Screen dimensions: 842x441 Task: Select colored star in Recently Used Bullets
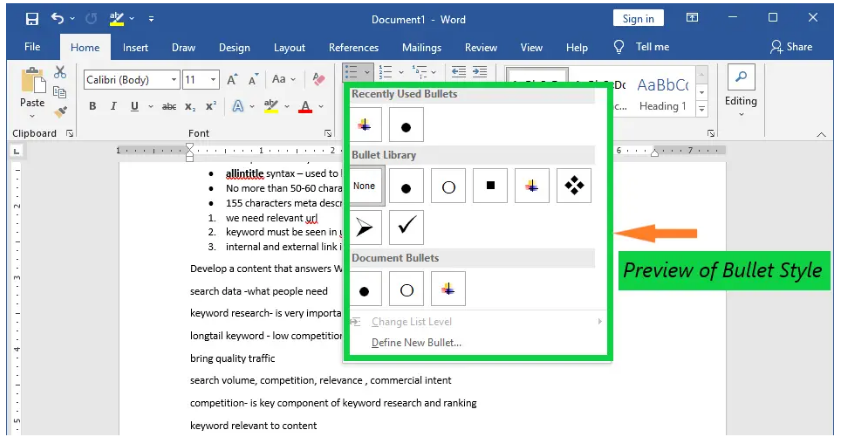[365, 125]
